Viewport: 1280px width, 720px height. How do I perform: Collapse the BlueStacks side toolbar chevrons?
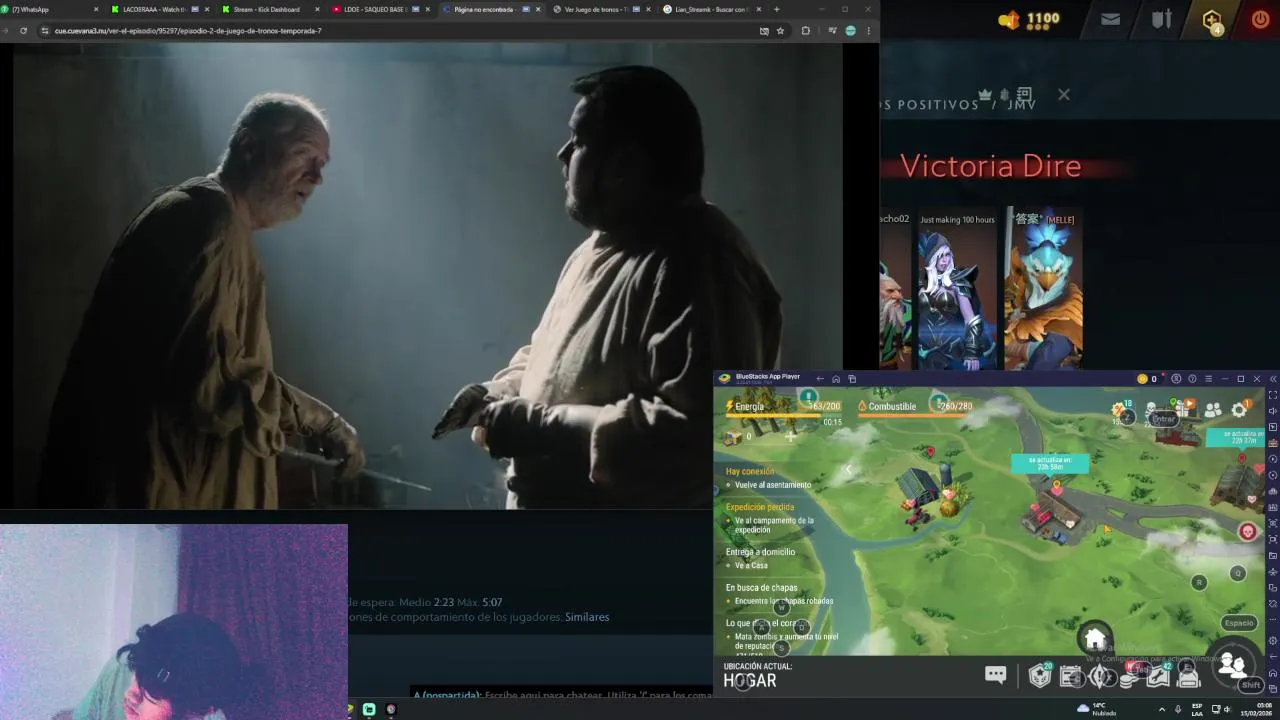pyautogui.click(x=1272, y=379)
